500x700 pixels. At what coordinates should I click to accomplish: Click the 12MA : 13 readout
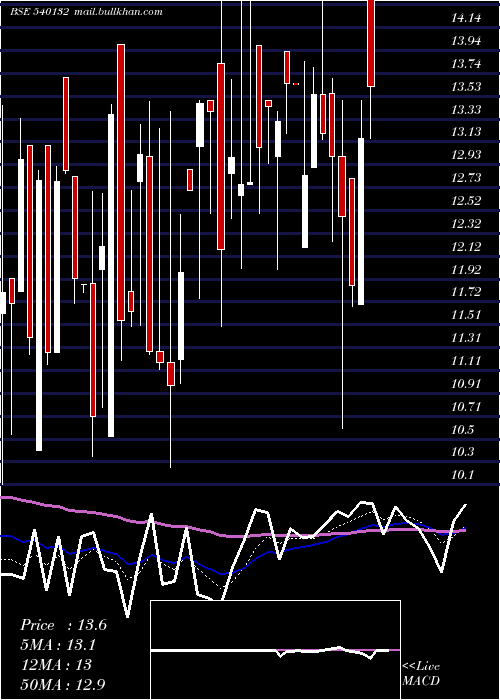pos(56,665)
